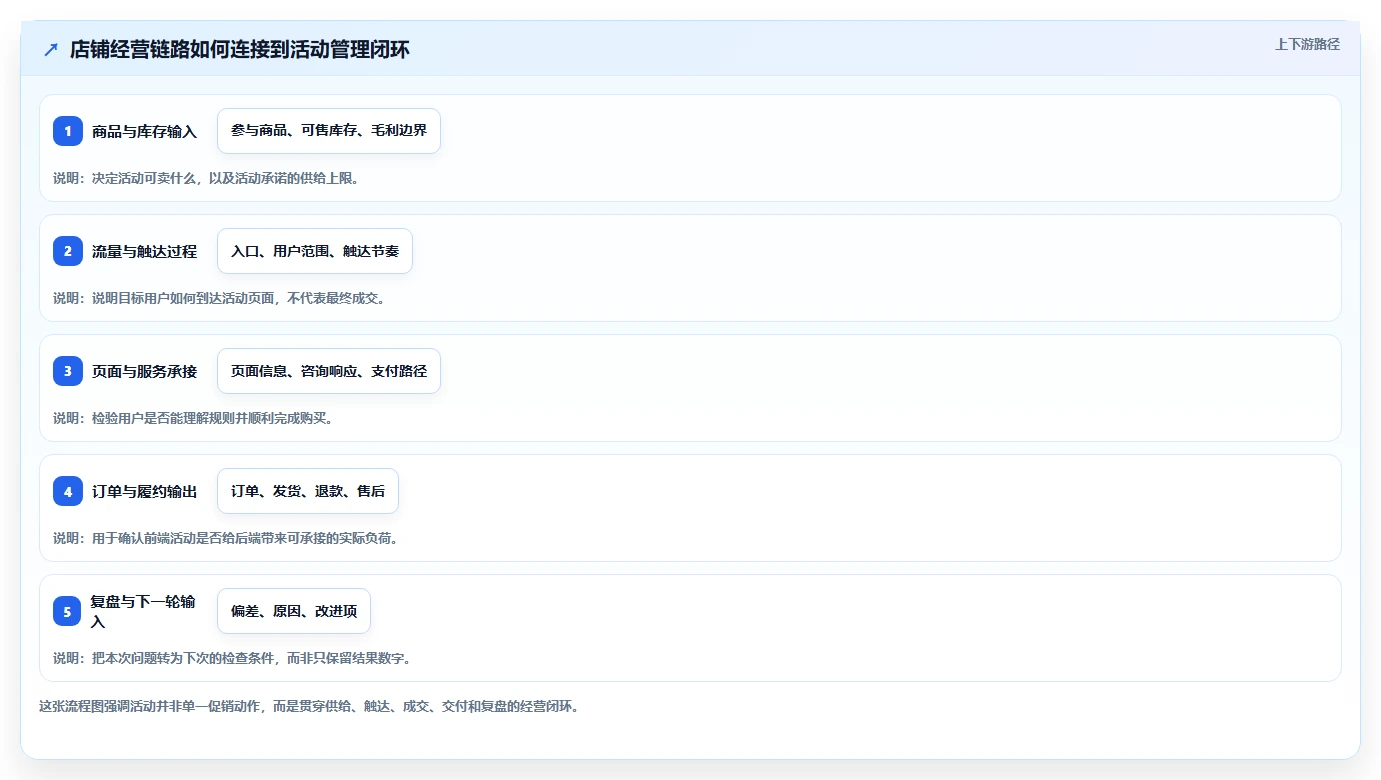Select the '偏差、原因、改进项' chip
This screenshot has height=780, width=1381.
(x=294, y=611)
